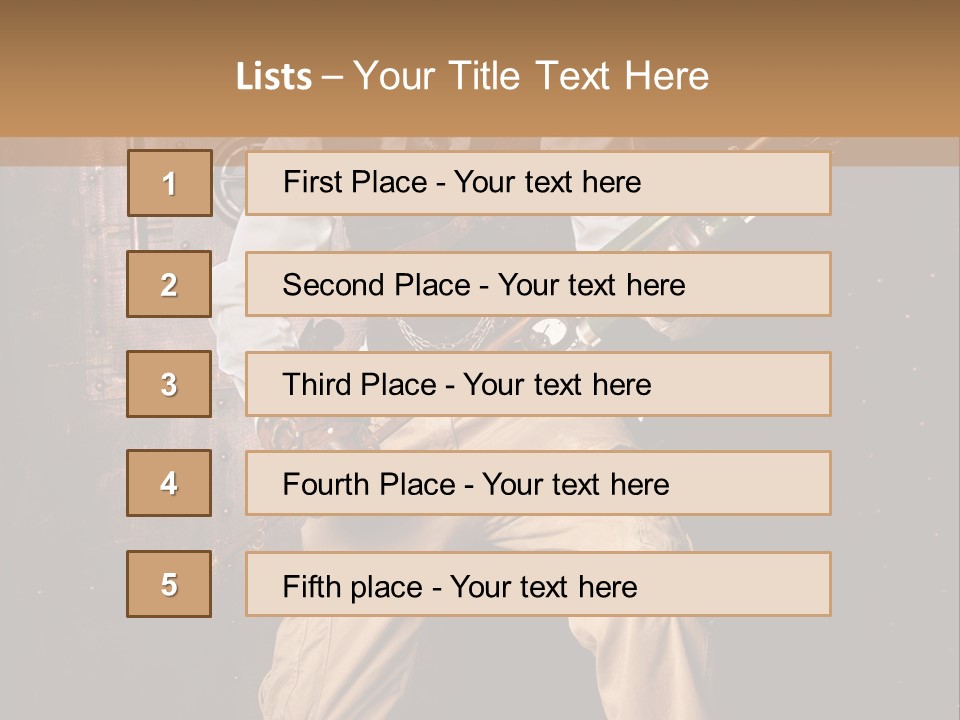
Task: Click 'Your text here' after First Place
Action: click(547, 182)
